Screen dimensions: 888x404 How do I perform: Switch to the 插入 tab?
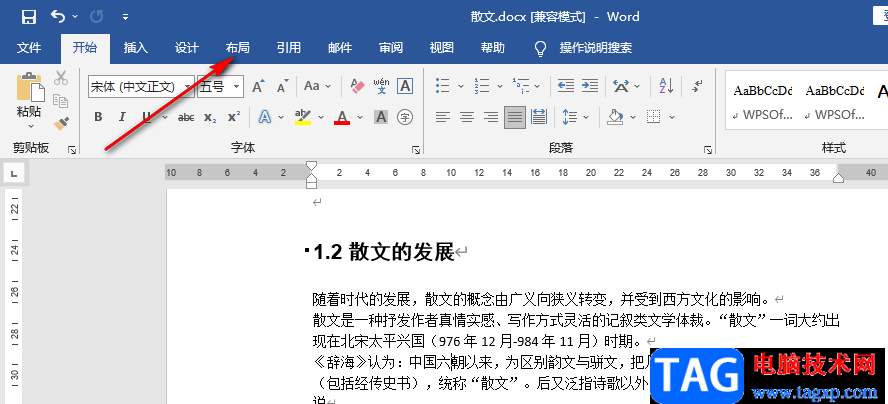click(136, 48)
